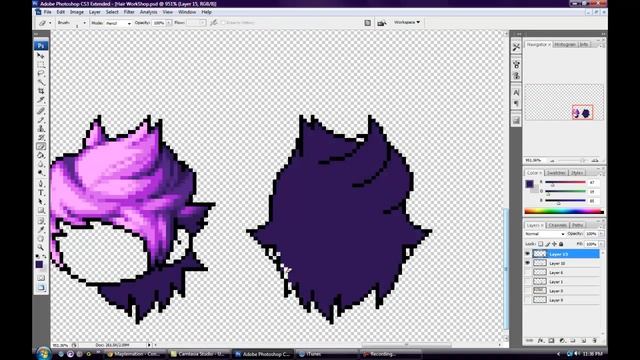640x360 pixels.
Task: Click the add layer style fx icon
Action: 540,340
